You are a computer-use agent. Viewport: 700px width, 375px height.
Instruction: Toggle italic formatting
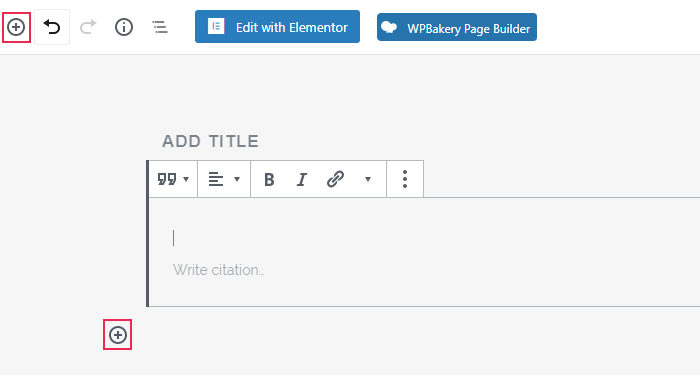point(302,179)
